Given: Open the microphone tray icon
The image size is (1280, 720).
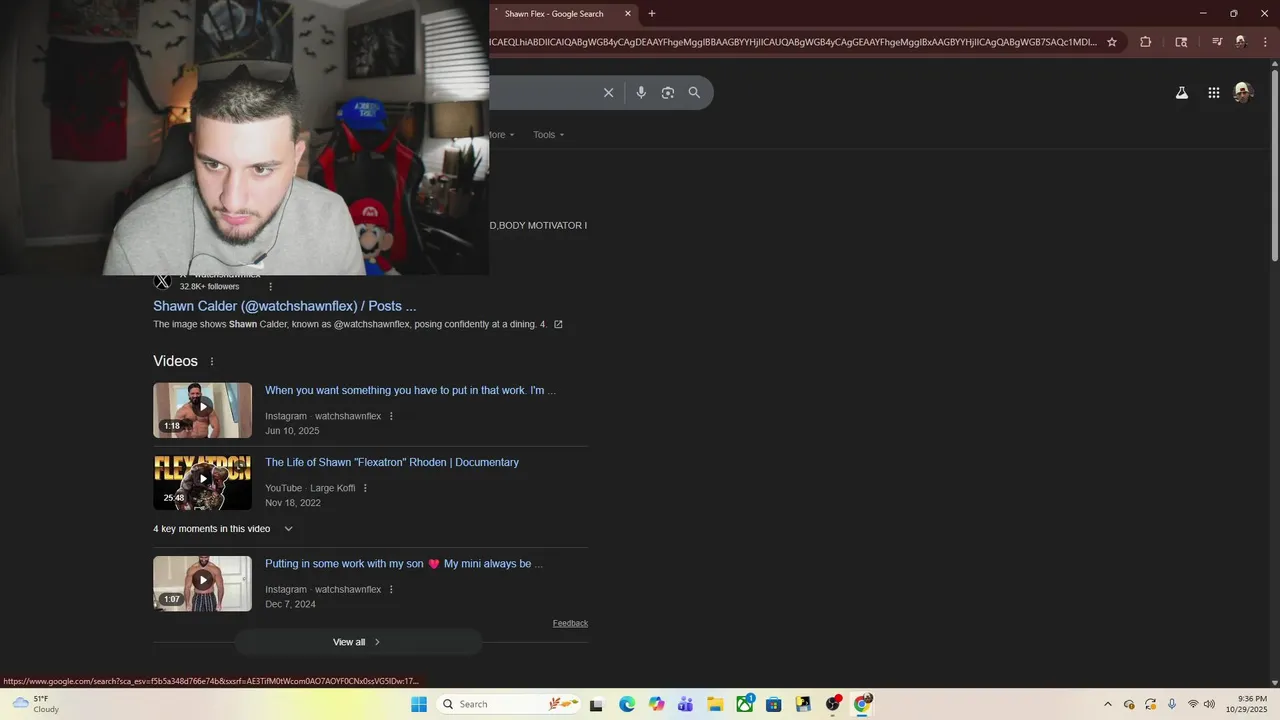Looking at the screenshot, I should click(1172, 704).
